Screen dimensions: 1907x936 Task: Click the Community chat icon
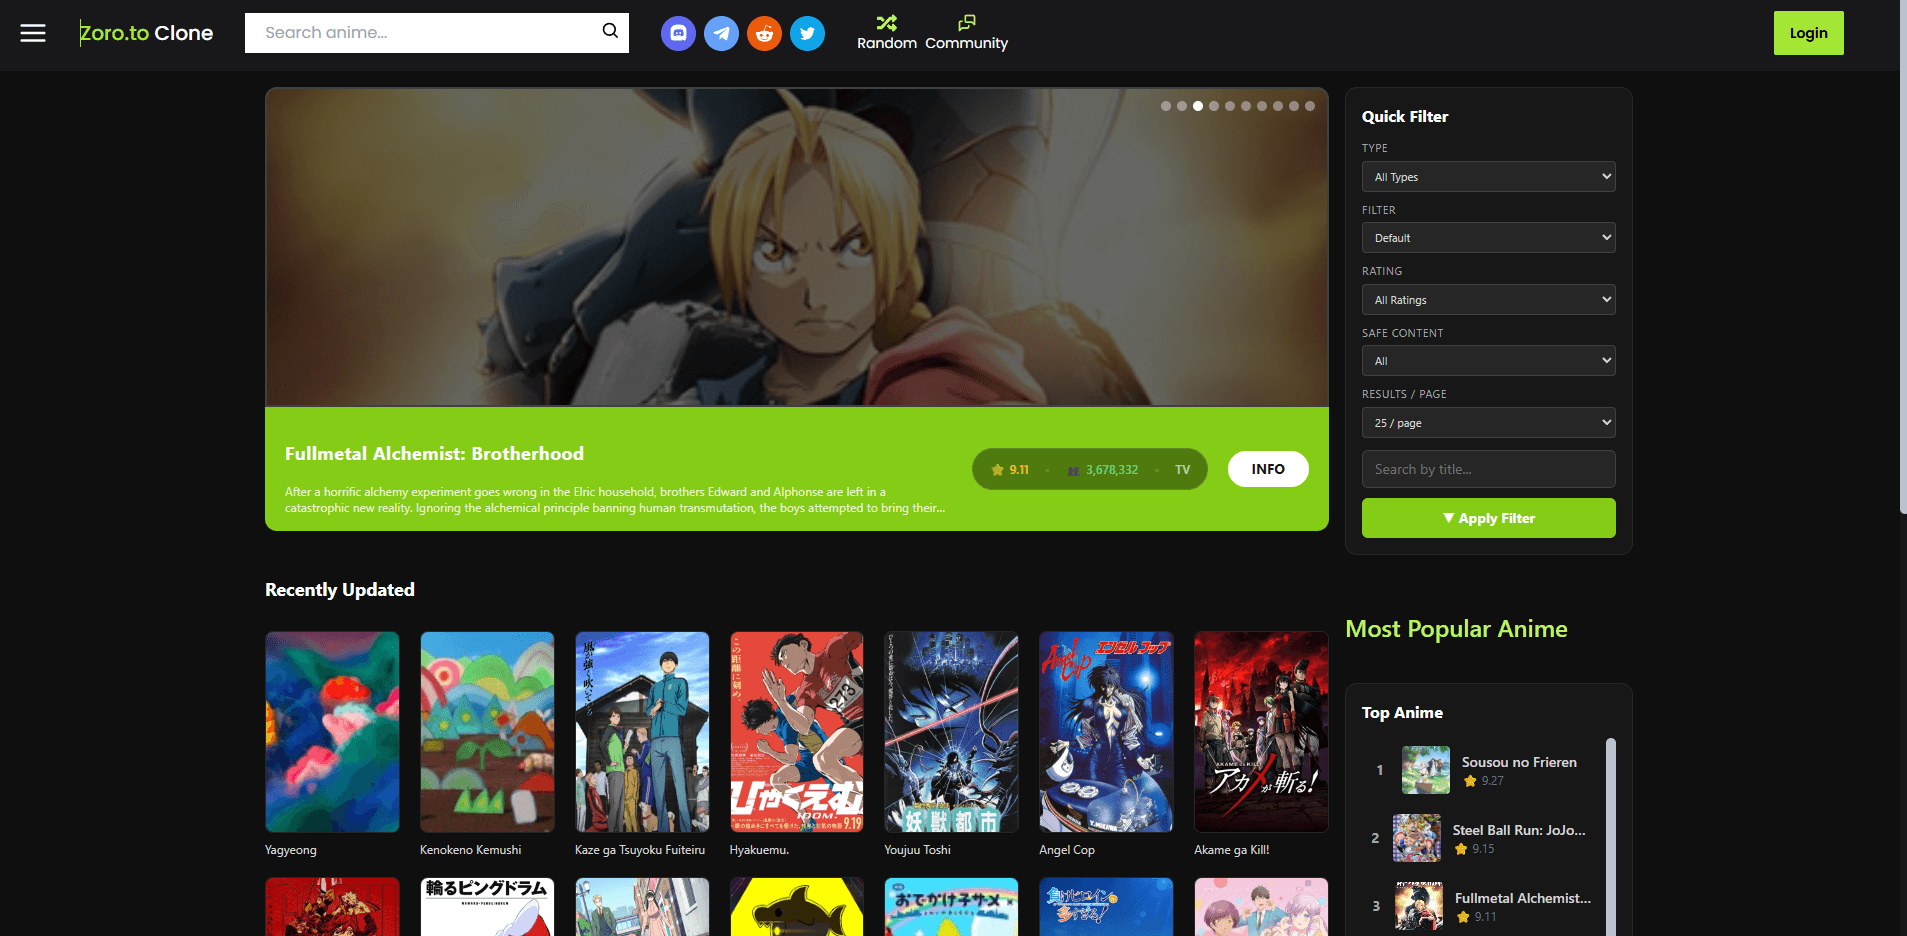click(x=967, y=23)
